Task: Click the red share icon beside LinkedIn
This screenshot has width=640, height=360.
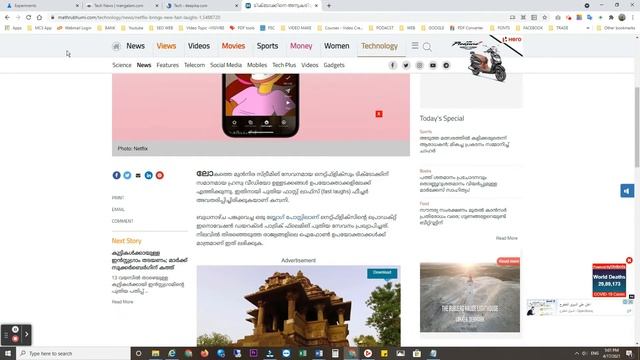Action: point(160,175)
